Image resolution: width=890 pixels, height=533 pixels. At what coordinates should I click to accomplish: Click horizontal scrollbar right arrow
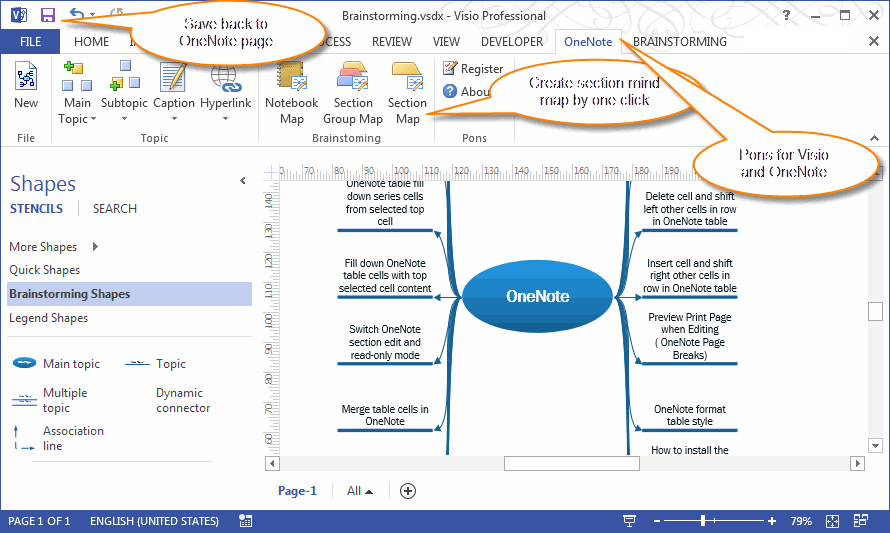pyautogui.click(x=858, y=464)
